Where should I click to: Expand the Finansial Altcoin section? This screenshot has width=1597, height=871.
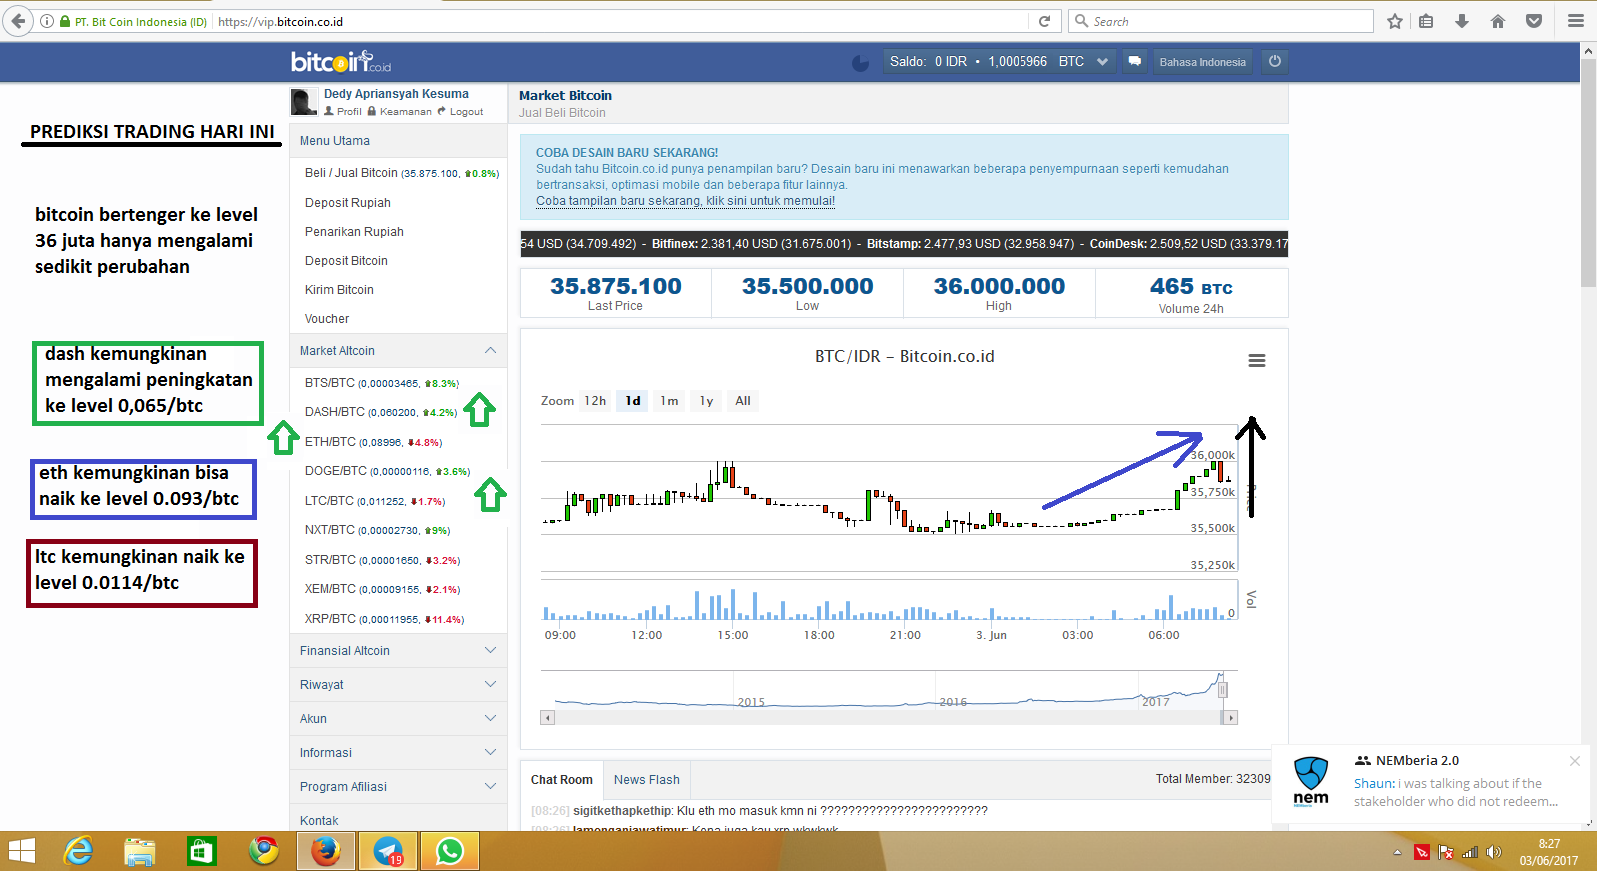click(x=398, y=651)
